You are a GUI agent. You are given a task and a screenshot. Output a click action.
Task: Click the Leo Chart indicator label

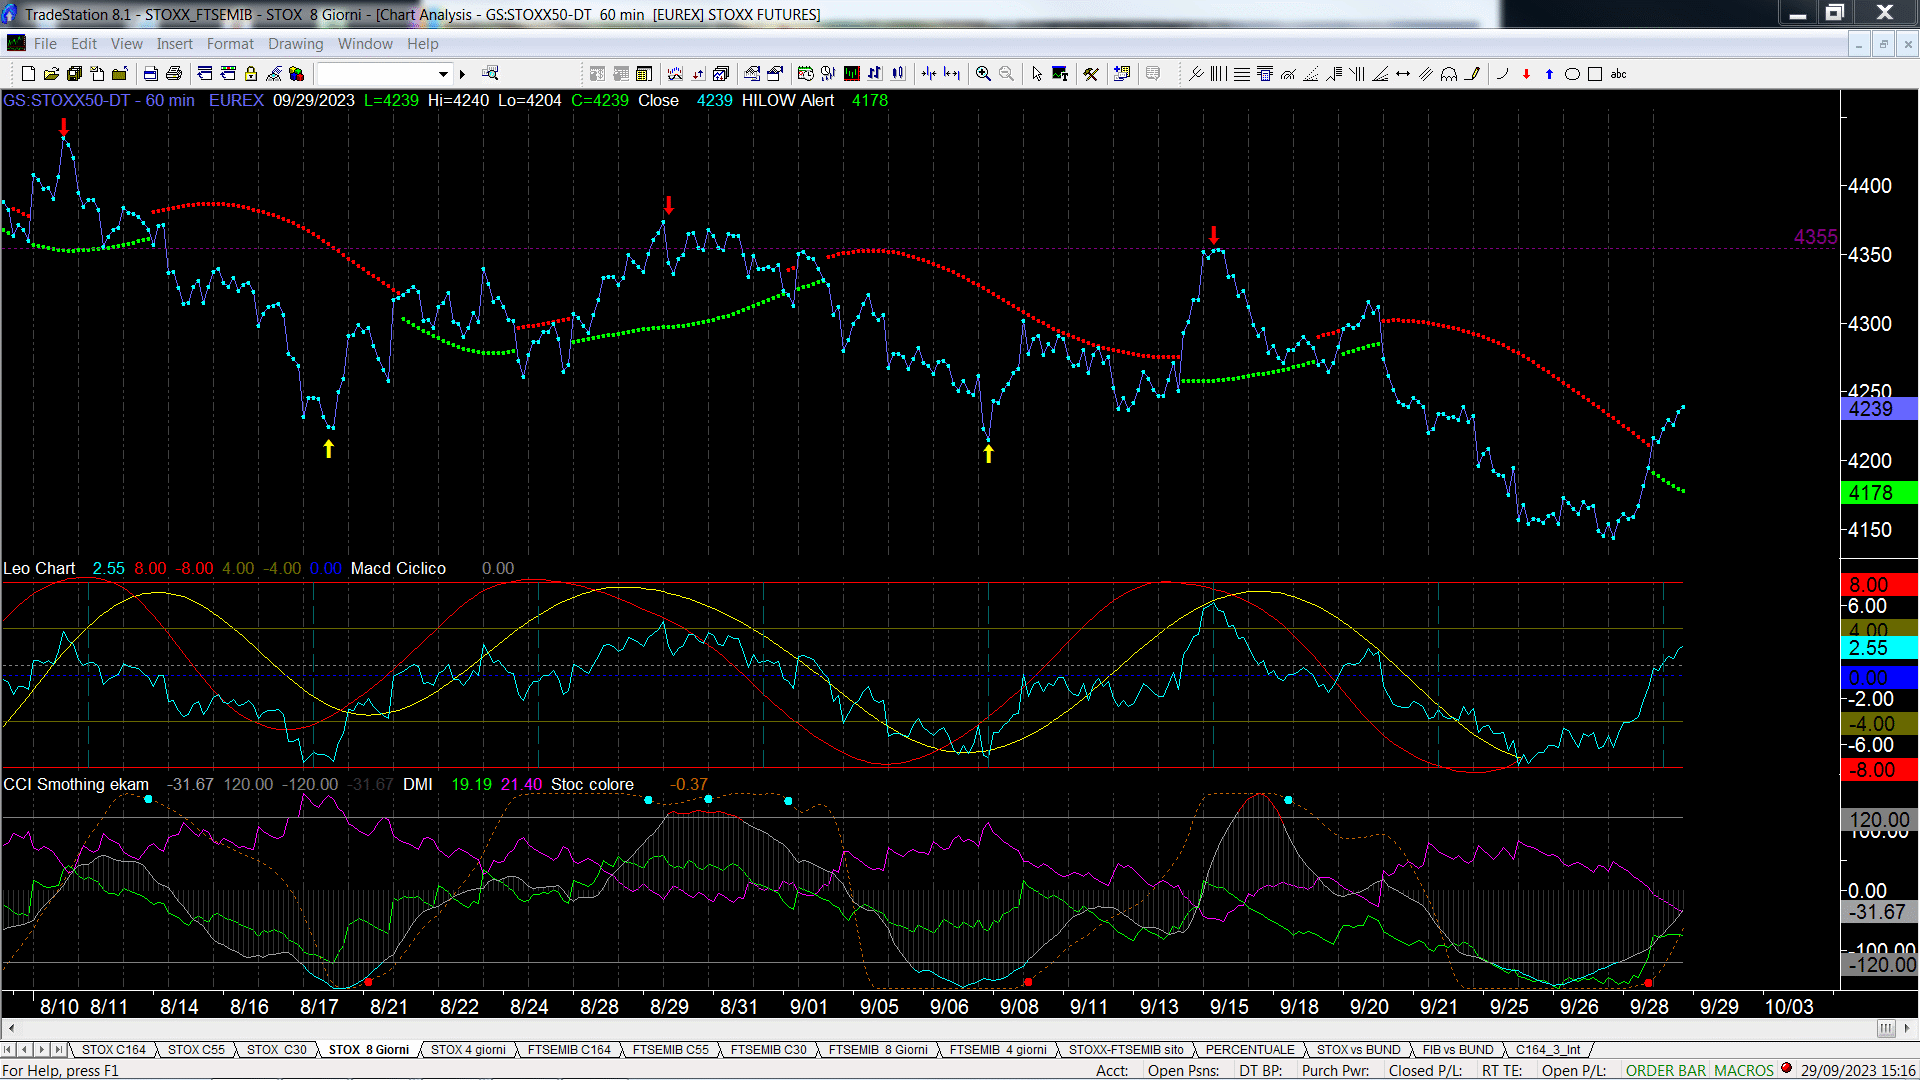(x=39, y=569)
